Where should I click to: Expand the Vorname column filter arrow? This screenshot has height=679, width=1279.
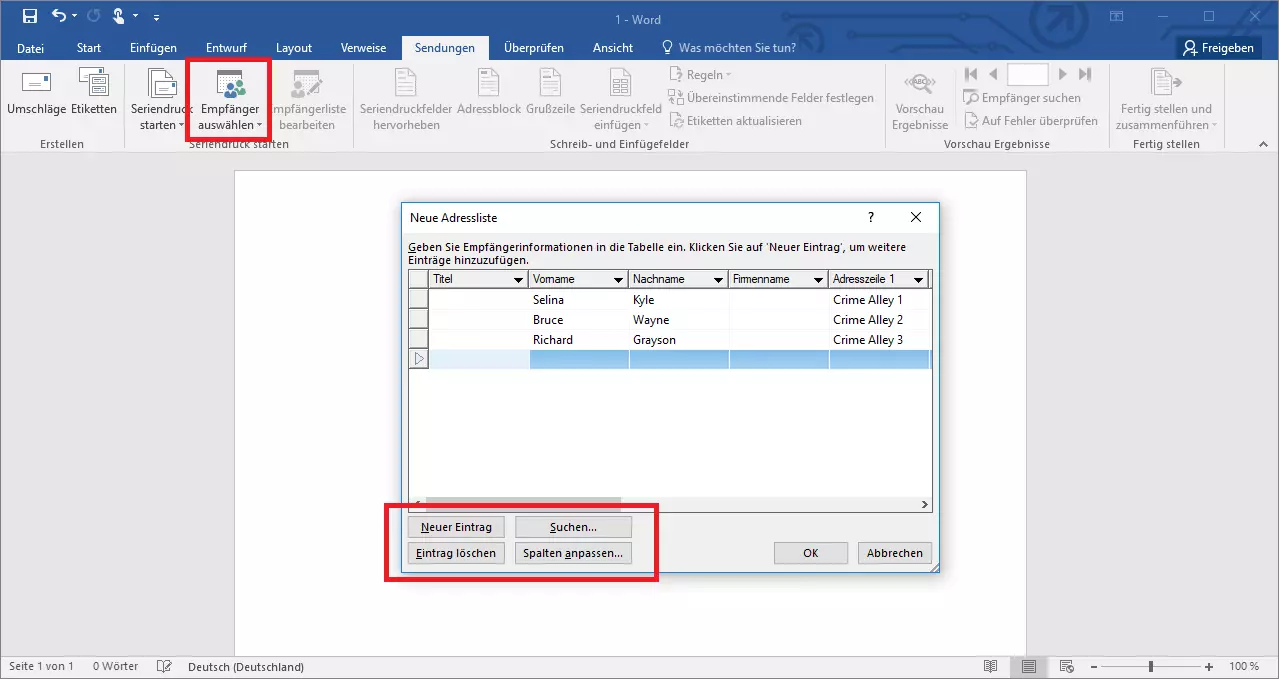pos(619,280)
